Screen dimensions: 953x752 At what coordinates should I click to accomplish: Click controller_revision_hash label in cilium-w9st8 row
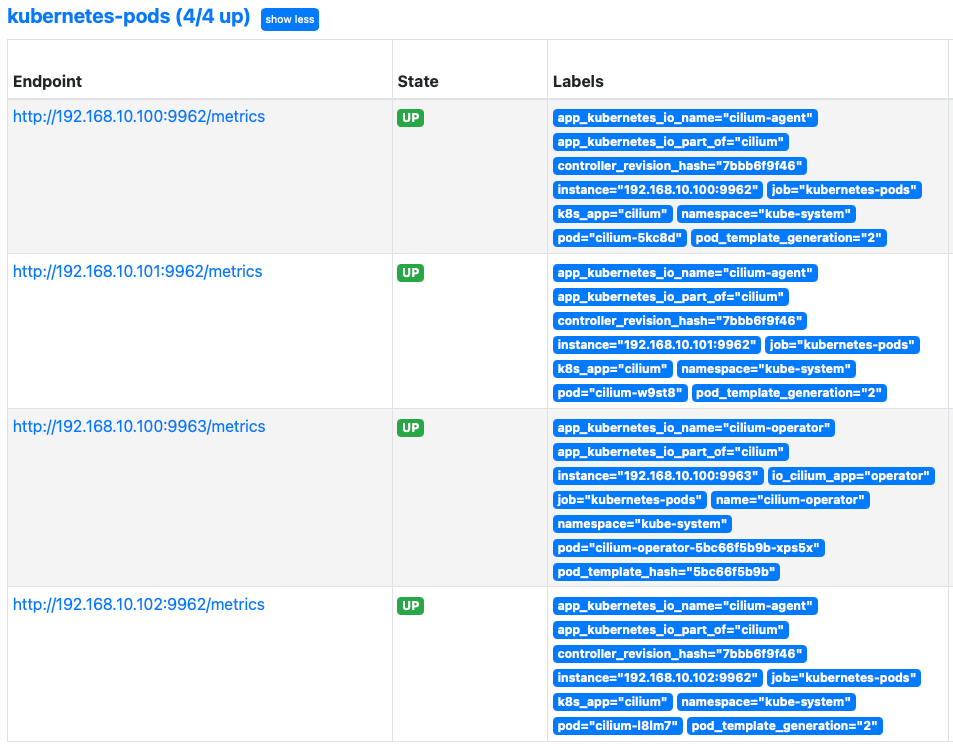pos(680,321)
